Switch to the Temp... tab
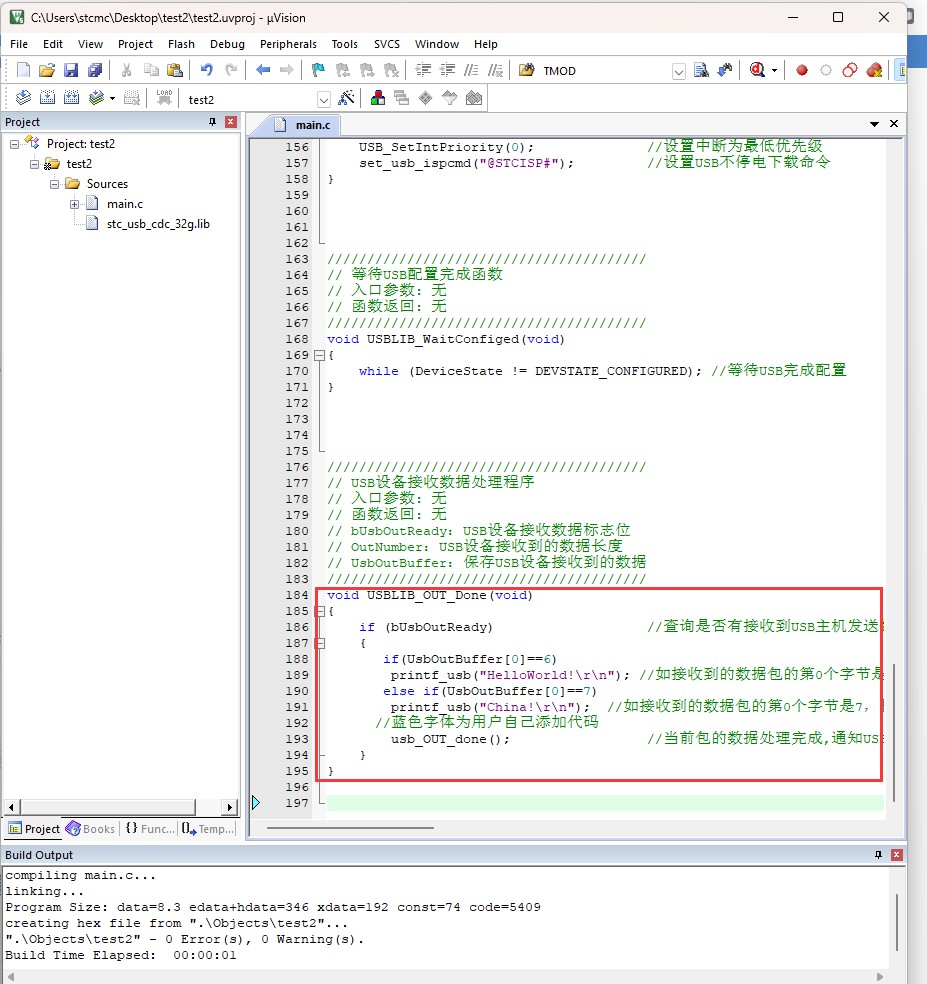This screenshot has height=984, width=927. [x=208, y=829]
